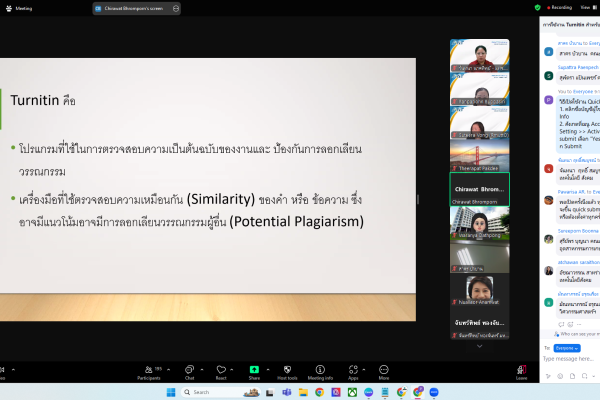Image resolution: width=600 pixels, height=400 pixels.
Task: Add reaction to the last chat message
Action: 570,324
